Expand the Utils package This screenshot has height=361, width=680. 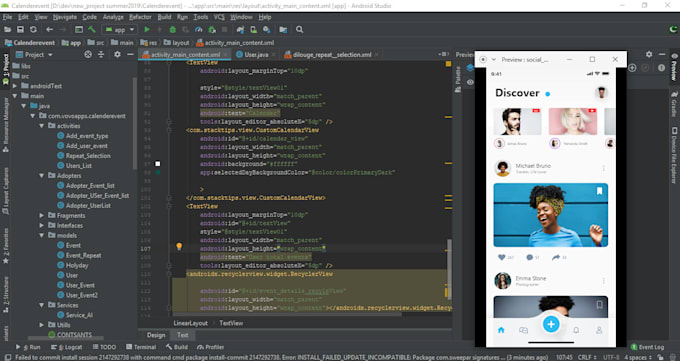pos(42,325)
